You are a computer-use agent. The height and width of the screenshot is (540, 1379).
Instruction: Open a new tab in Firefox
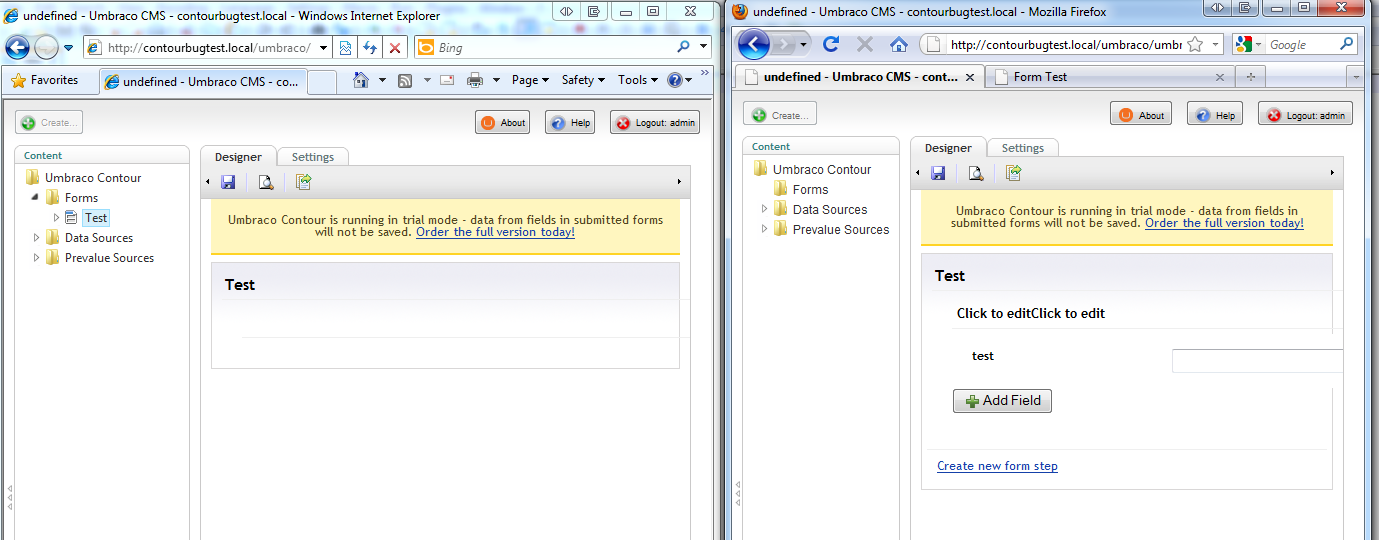(x=1250, y=77)
